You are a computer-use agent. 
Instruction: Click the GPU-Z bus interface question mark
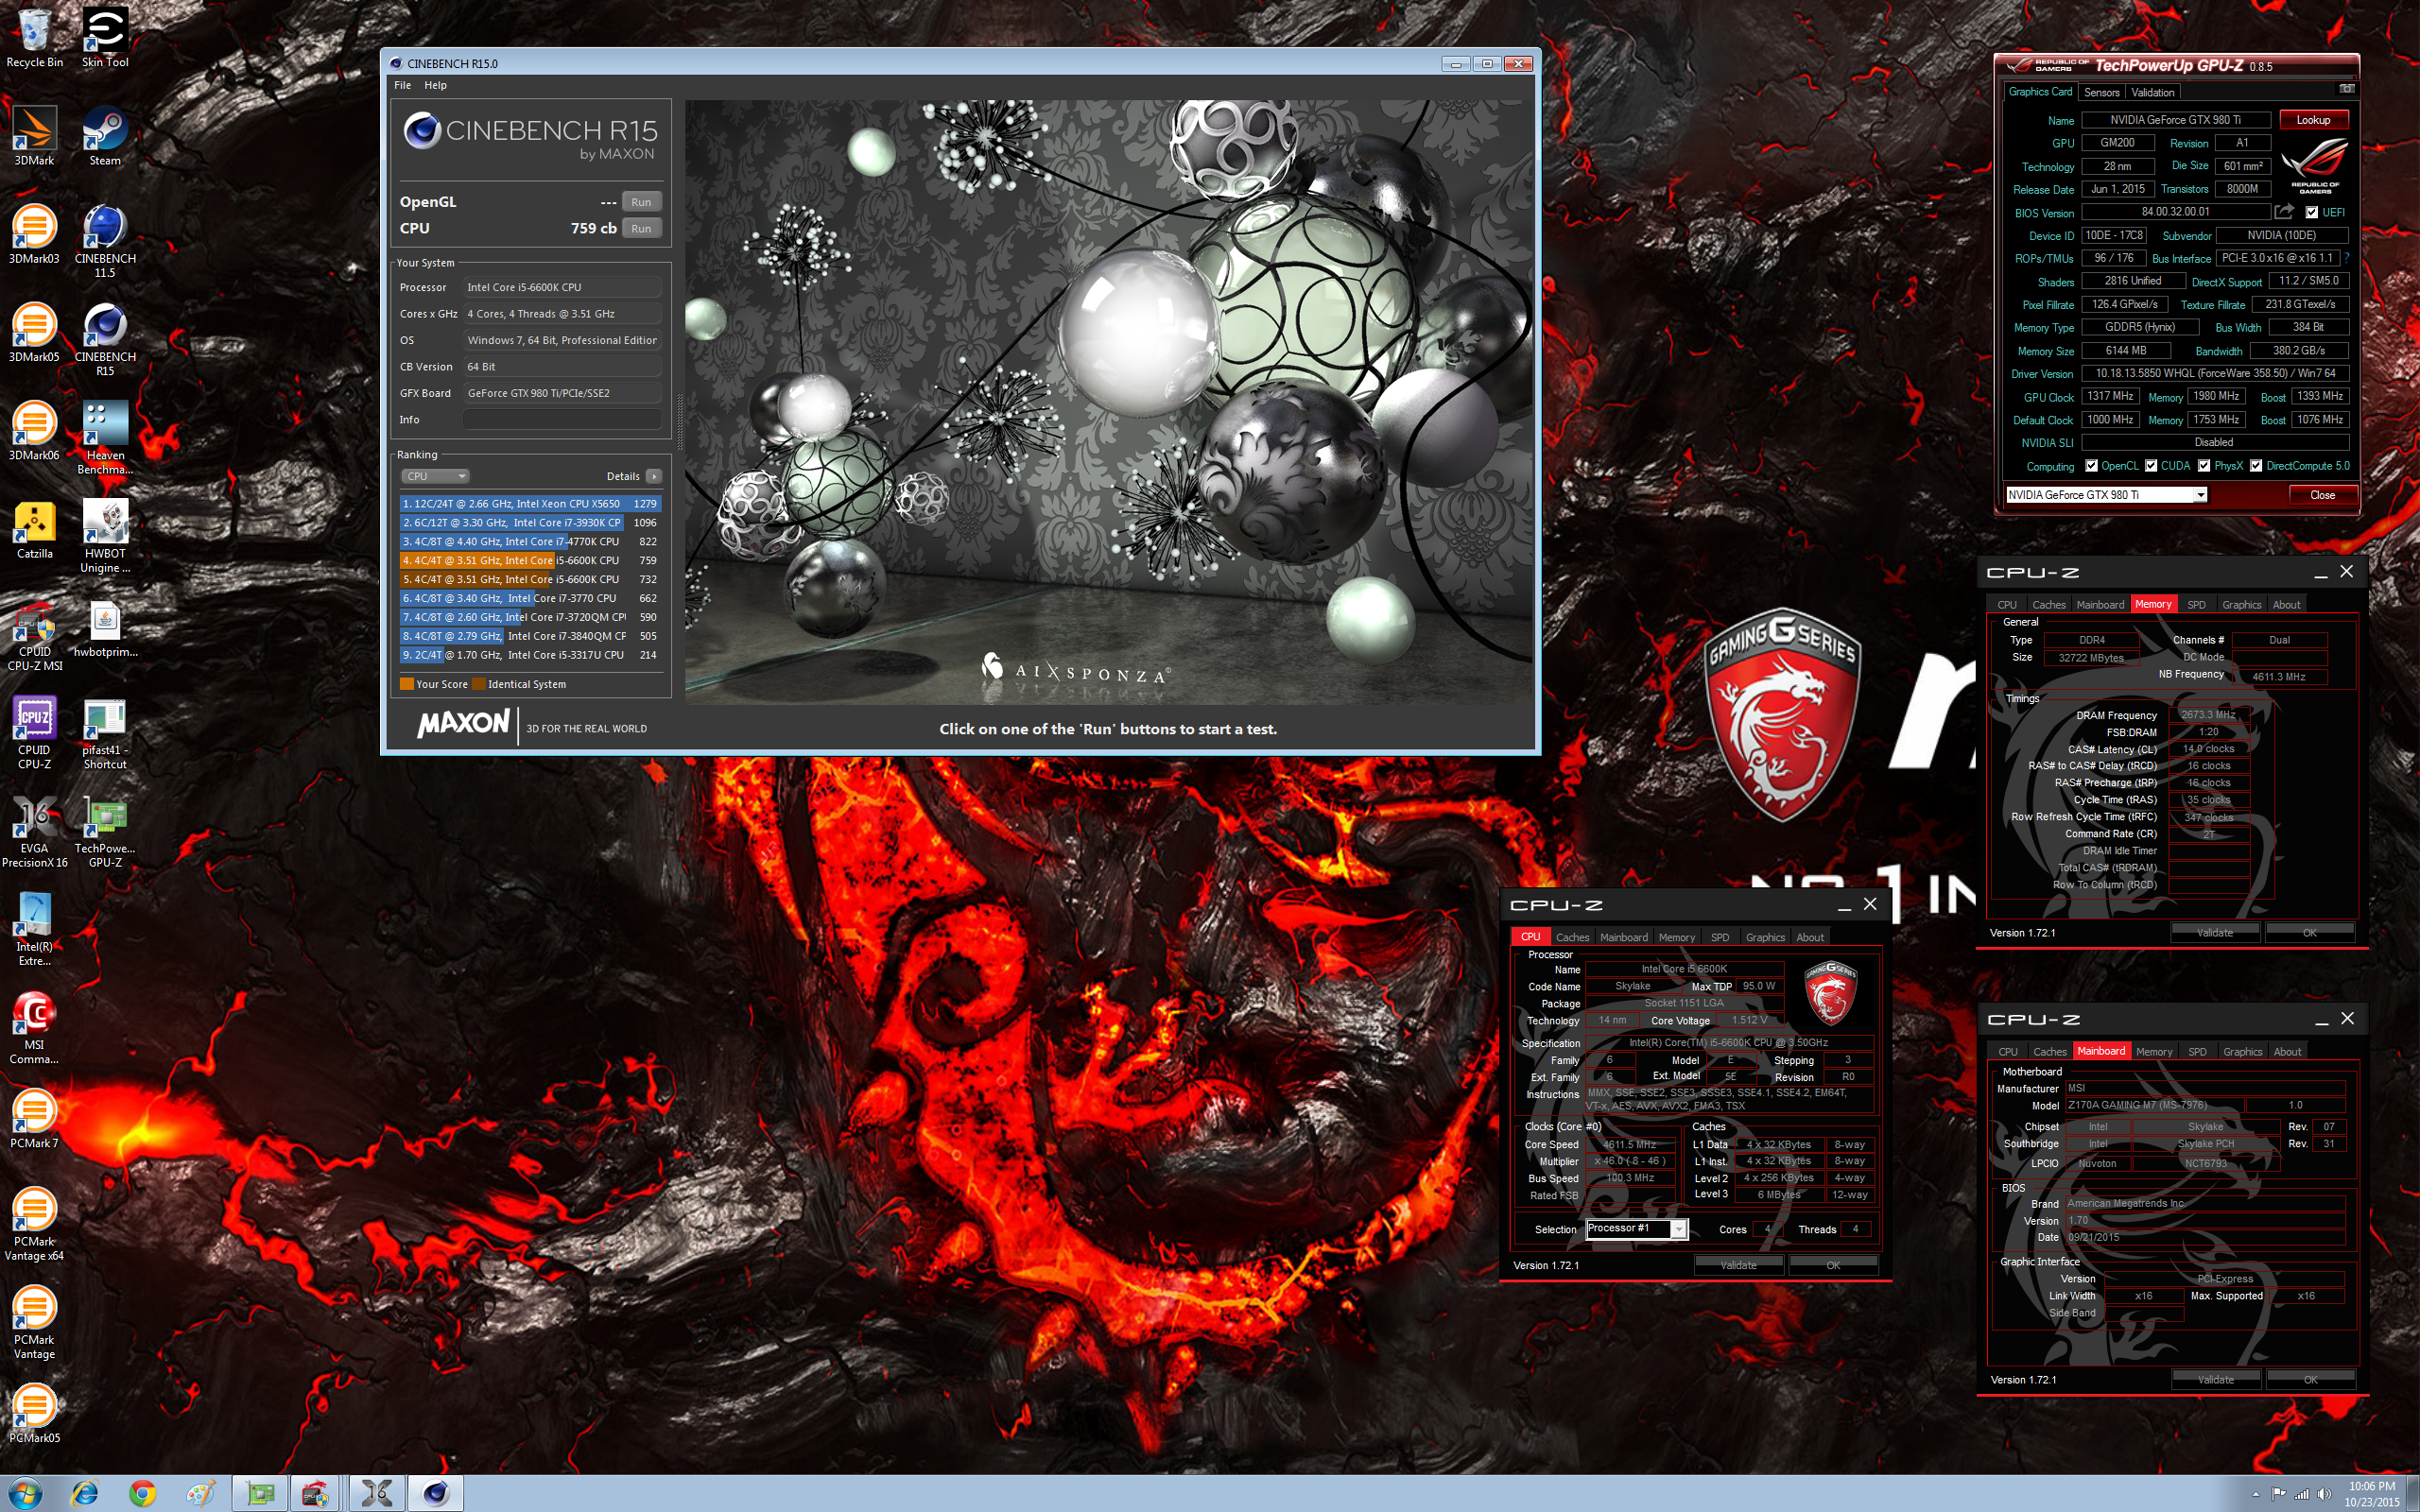coord(2346,258)
